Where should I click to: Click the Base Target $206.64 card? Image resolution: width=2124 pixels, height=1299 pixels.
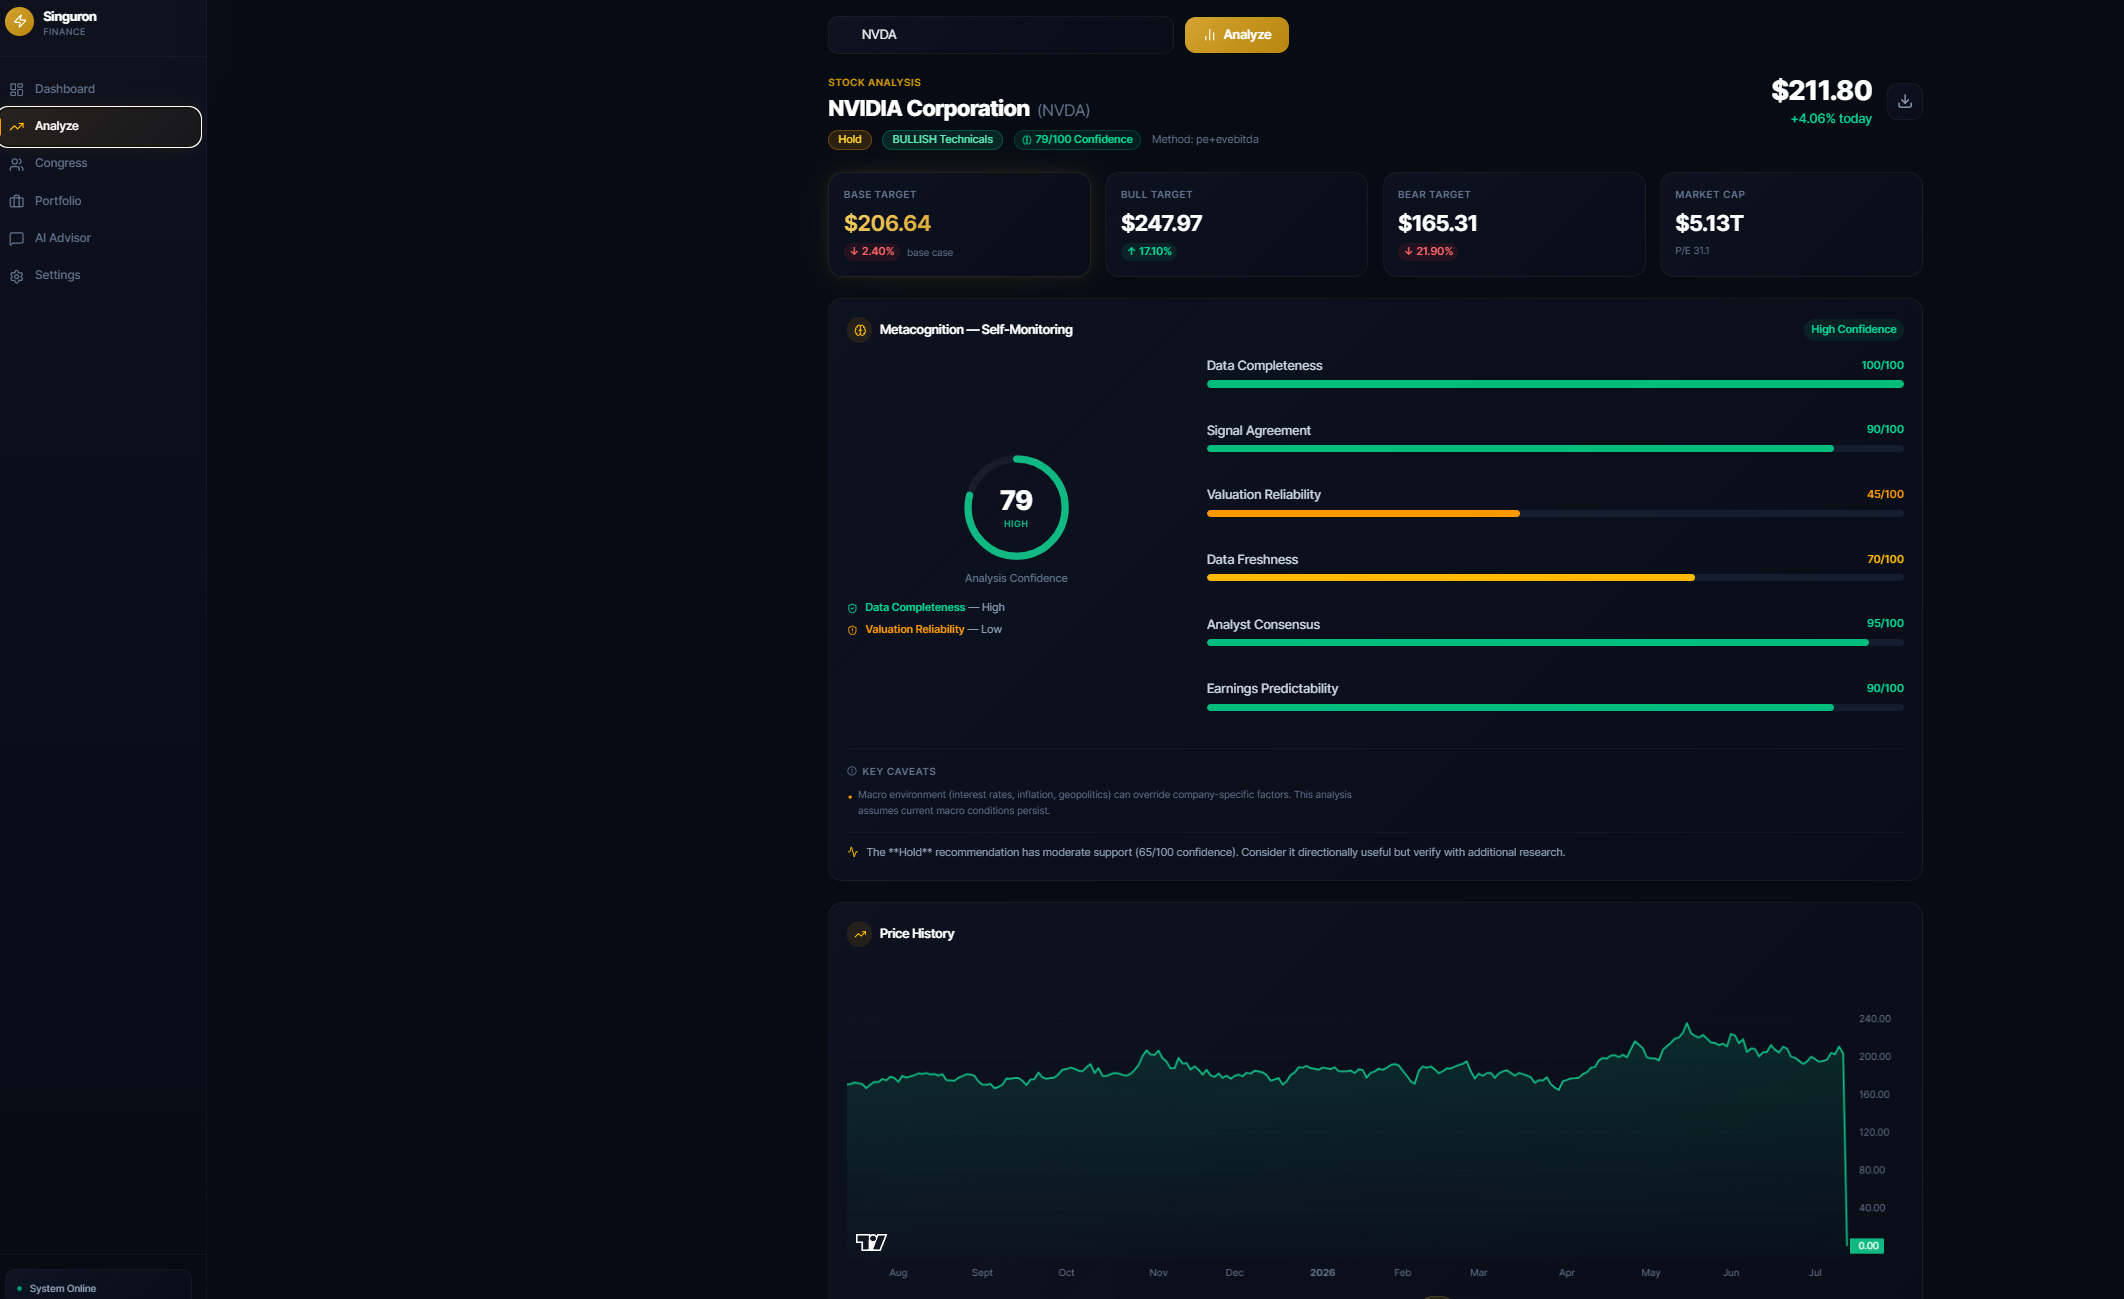click(958, 224)
